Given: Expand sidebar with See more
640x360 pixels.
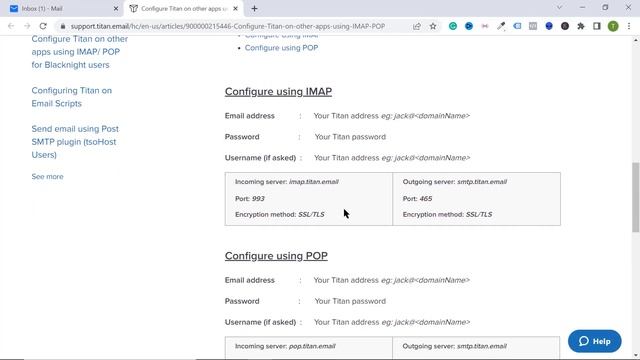Looking at the screenshot, I should [x=47, y=177].
